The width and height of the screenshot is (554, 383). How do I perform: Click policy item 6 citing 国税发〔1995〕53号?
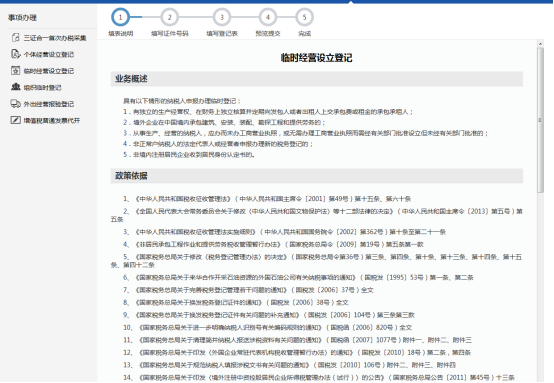[x=298, y=278]
